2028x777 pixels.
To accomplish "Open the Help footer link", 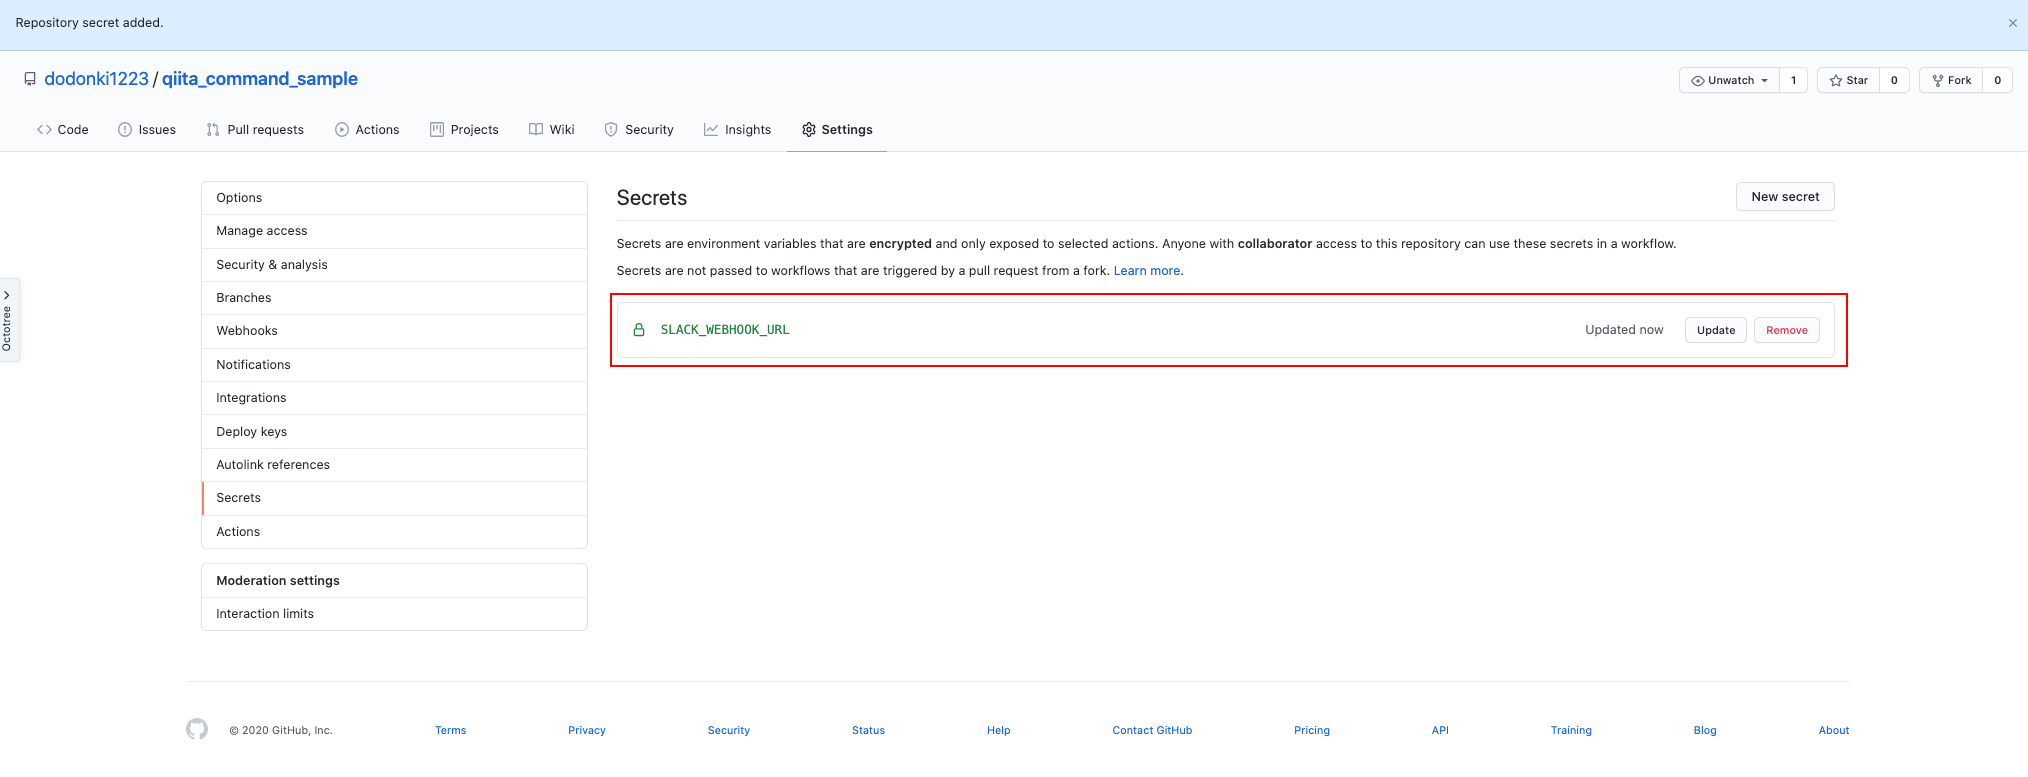I will point(998,731).
